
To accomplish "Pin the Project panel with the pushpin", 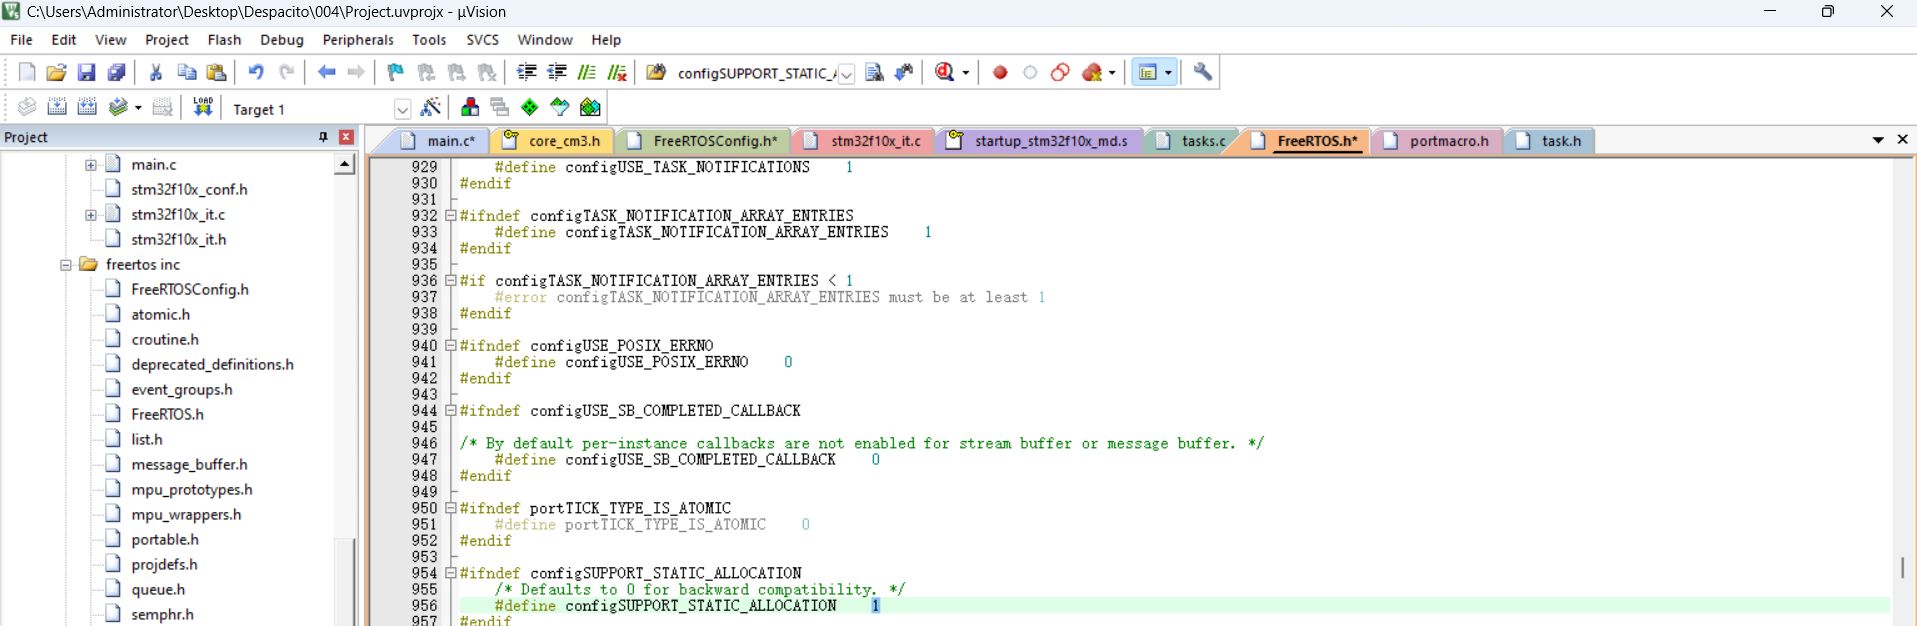I will coord(323,137).
